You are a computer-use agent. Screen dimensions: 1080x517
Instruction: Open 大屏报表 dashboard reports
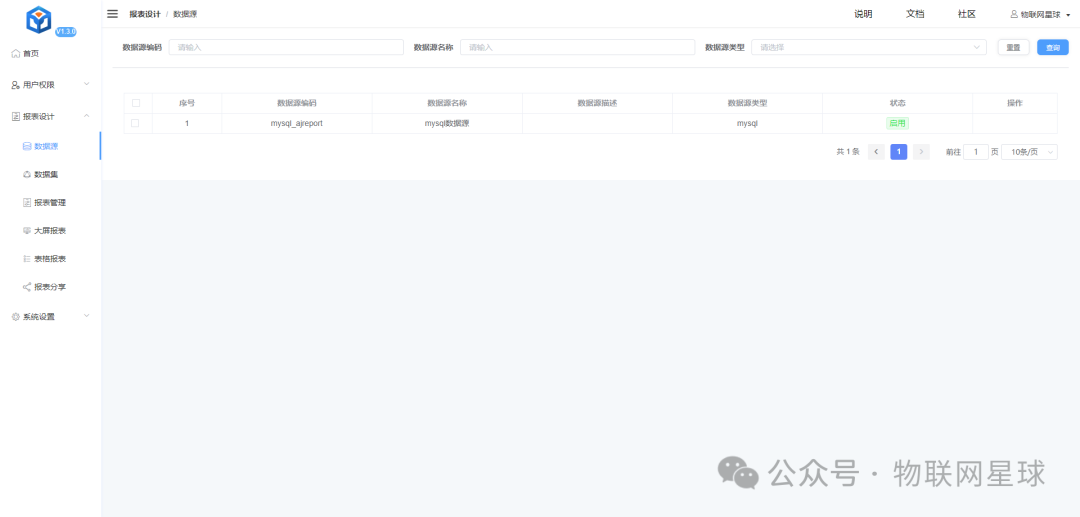(x=50, y=230)
